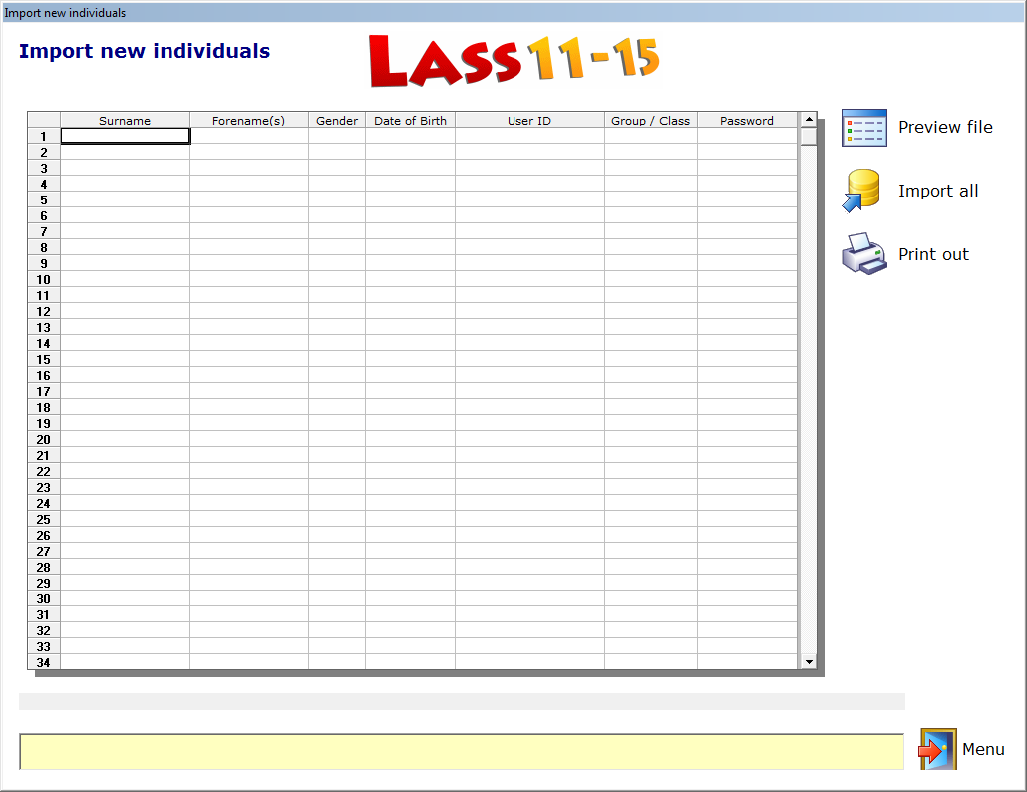Click the Password column header
This screenshot has width=1027, height=792.
(x=747, y=121)
